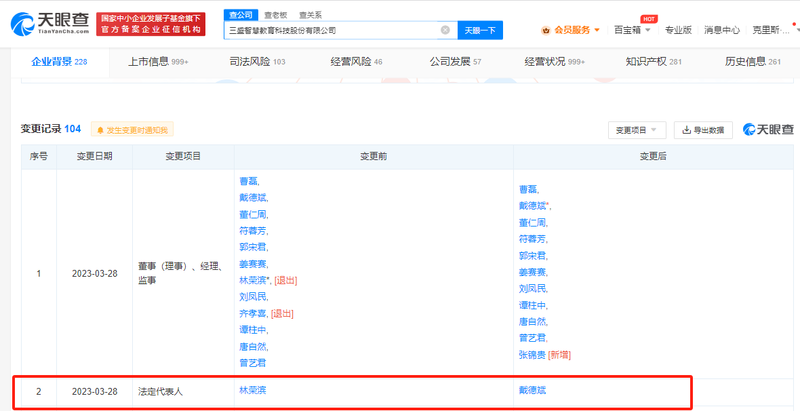Select the 查老板 search mode tab
The image size is (800, 411).
tap(274, 15)
